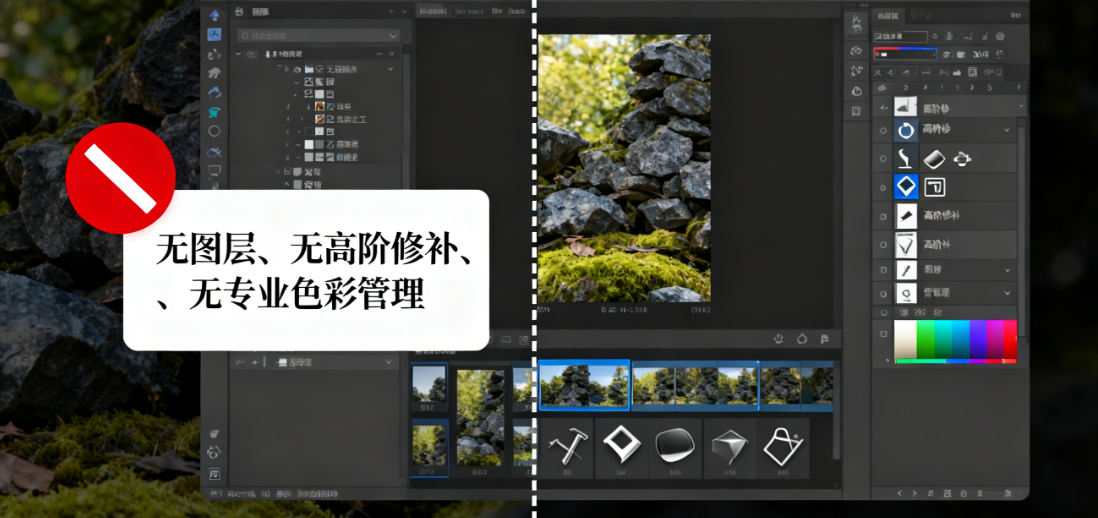Select the paint bucket tool tile
This screenshot has width=1098, height=518.
(x=783, y=448)
